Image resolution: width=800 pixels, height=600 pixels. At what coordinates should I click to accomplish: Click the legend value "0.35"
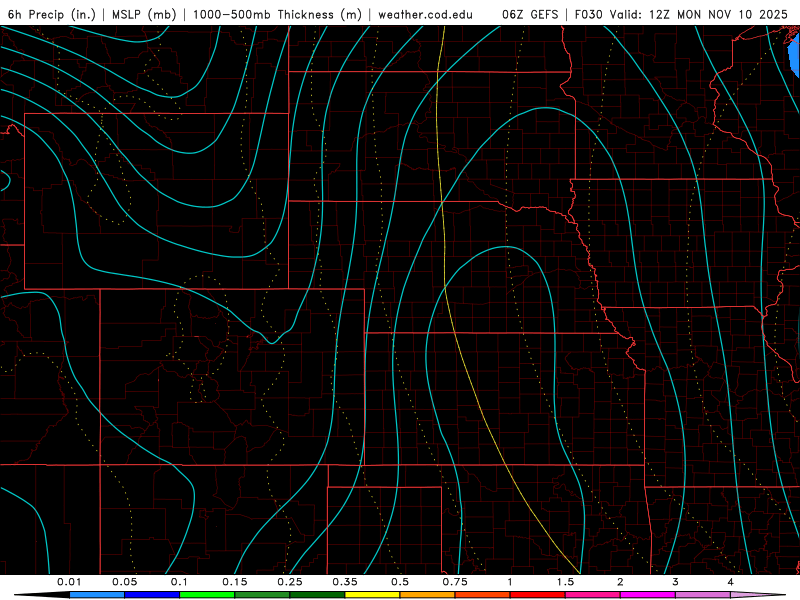coord(345,582)
